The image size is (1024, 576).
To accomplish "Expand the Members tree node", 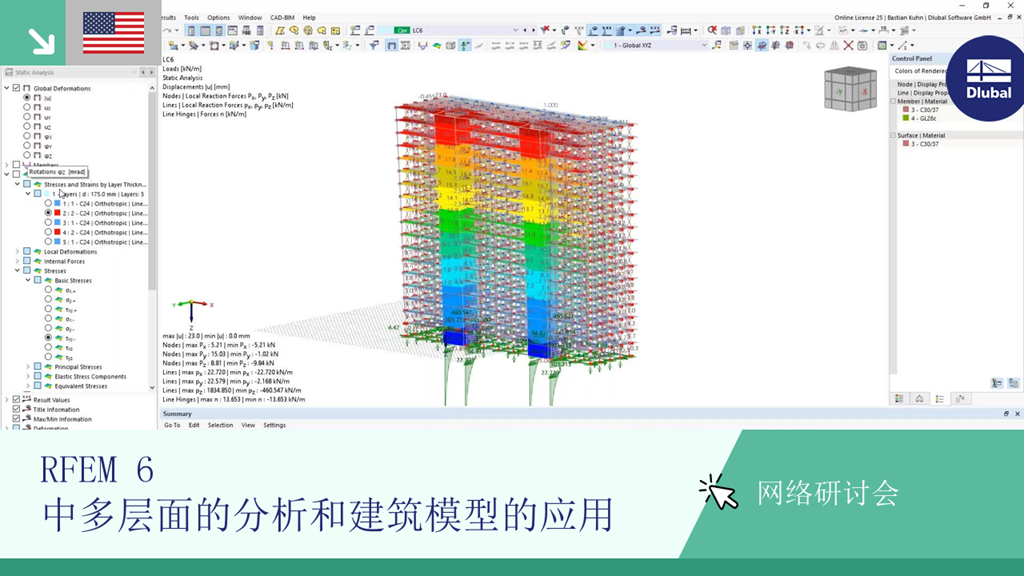I will point(7,165).
